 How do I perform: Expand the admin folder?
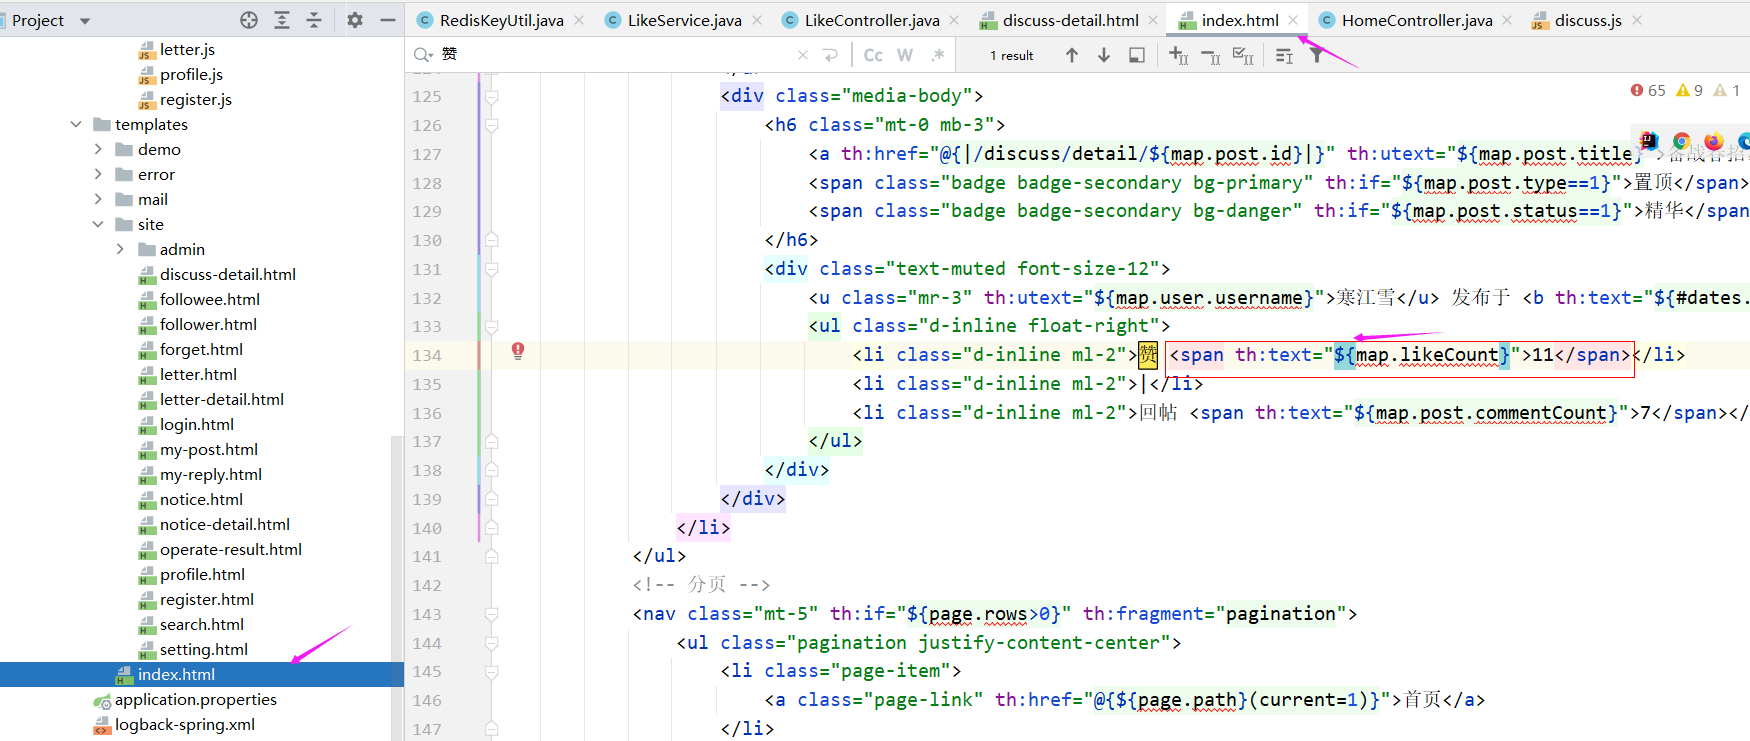coord(120,249)
